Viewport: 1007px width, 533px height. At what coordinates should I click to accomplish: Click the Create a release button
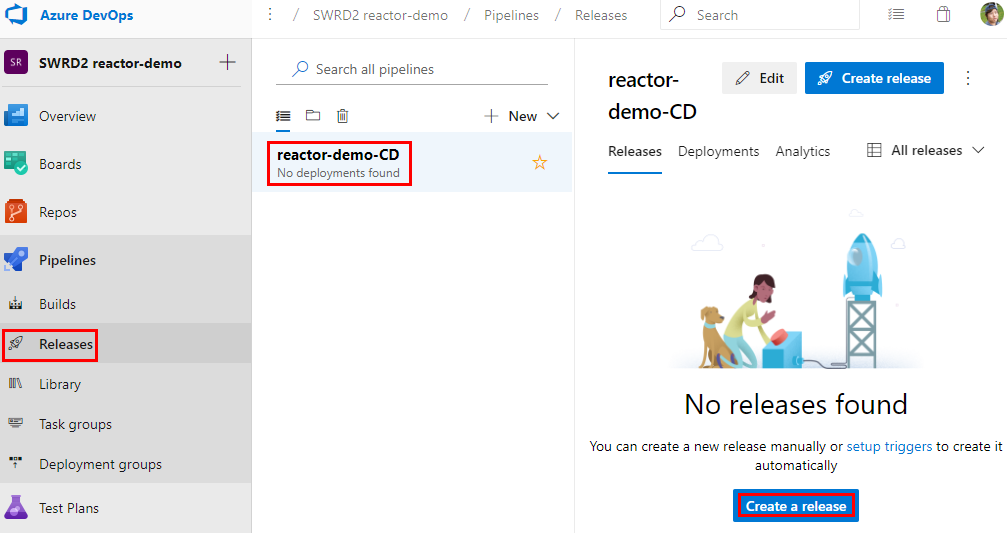point(796,506)
